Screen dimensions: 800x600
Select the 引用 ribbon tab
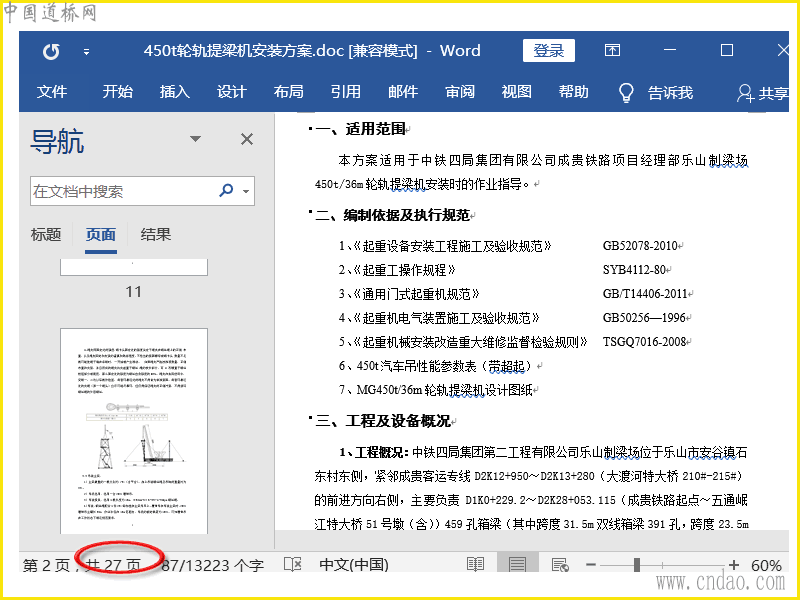[x=345, y=92]
